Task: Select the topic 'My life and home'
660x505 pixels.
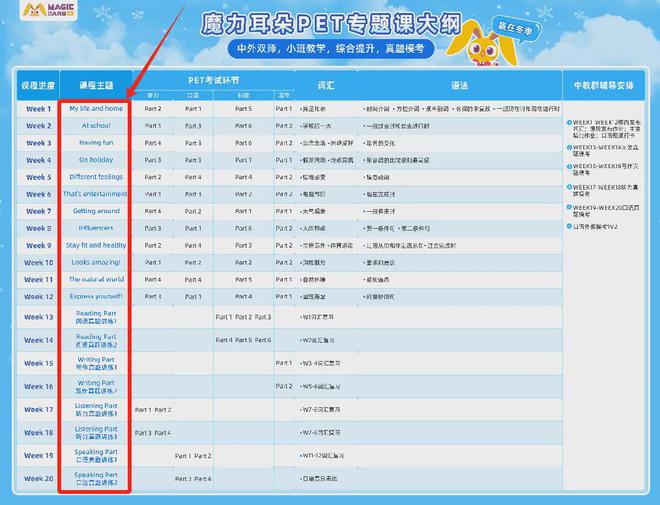Action: 96,109
